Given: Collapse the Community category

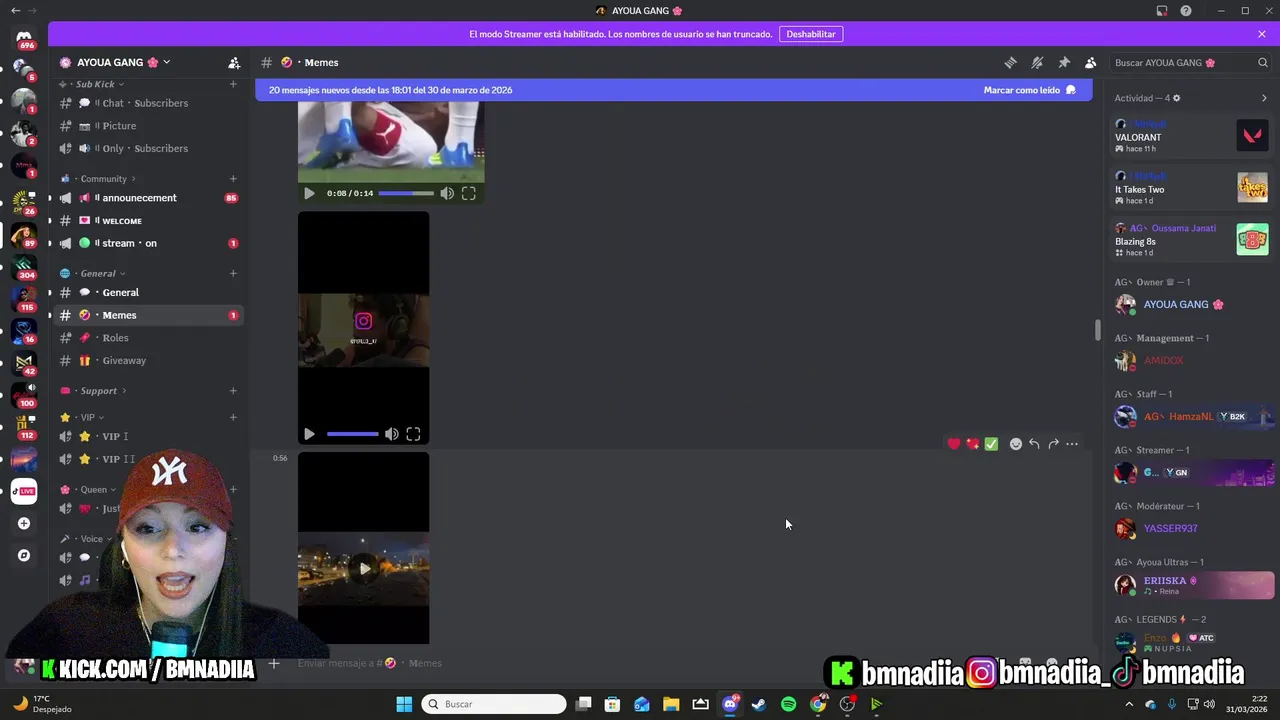Looking at the screenshot, I should coord(103,179).
